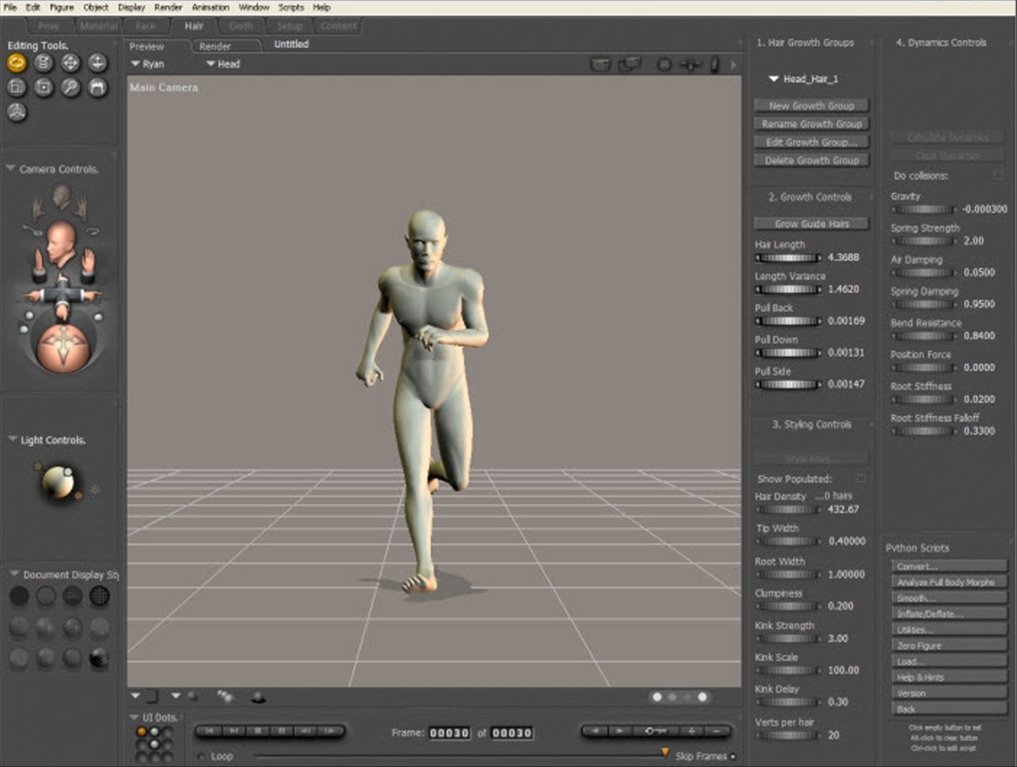Screen dimensions: 1017x767
Task: Select the Rotate editing tool
Action: (17, 63)
